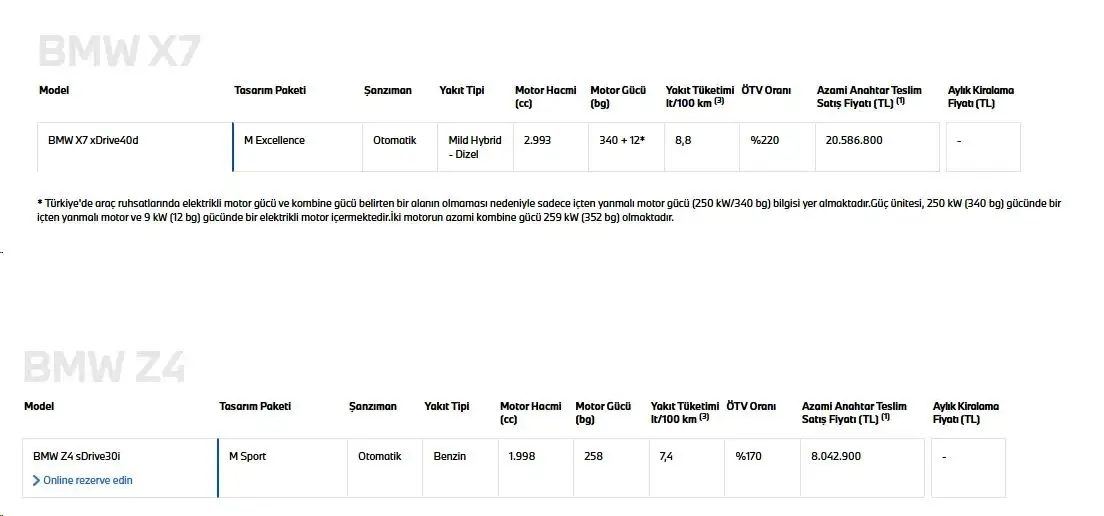
Task: Click the M Excellence design package cell
Action: pyautogui.click(x=298, y=147)
